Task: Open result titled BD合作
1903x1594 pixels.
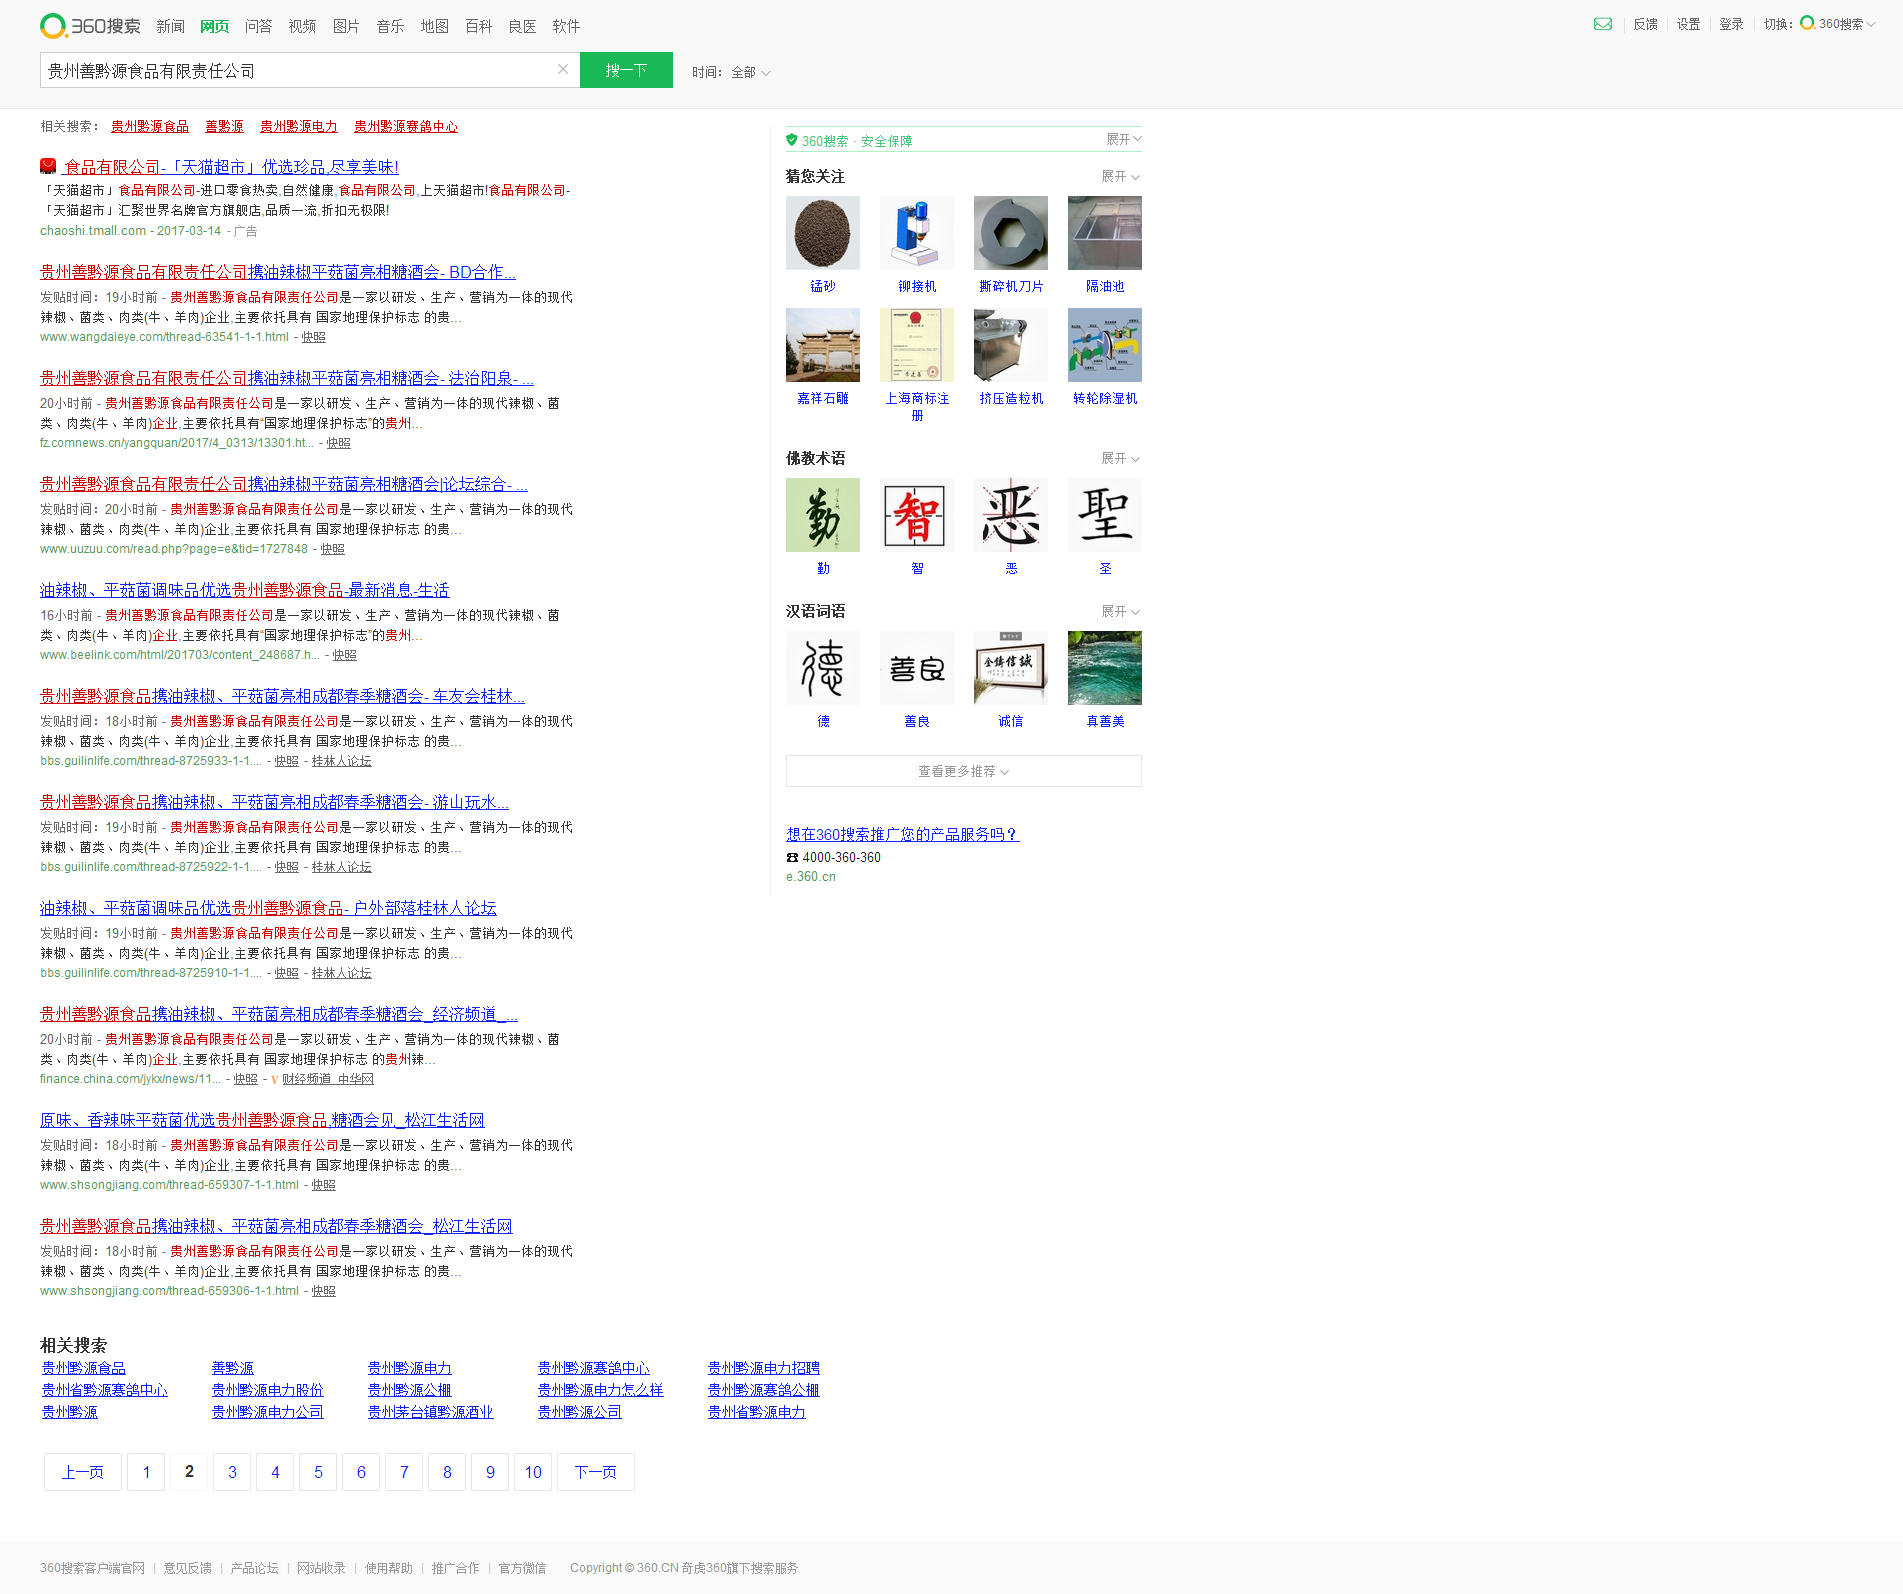Action: point(278,272)
